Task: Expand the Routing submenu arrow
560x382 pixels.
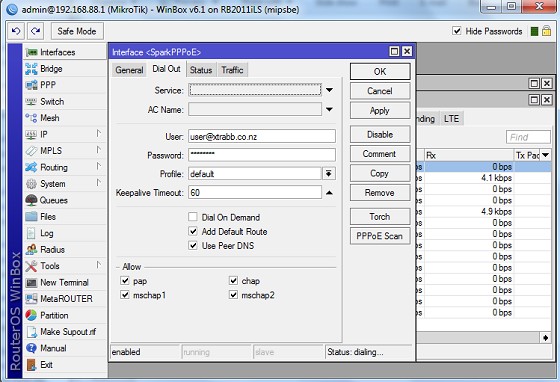Action: point(99,166)
